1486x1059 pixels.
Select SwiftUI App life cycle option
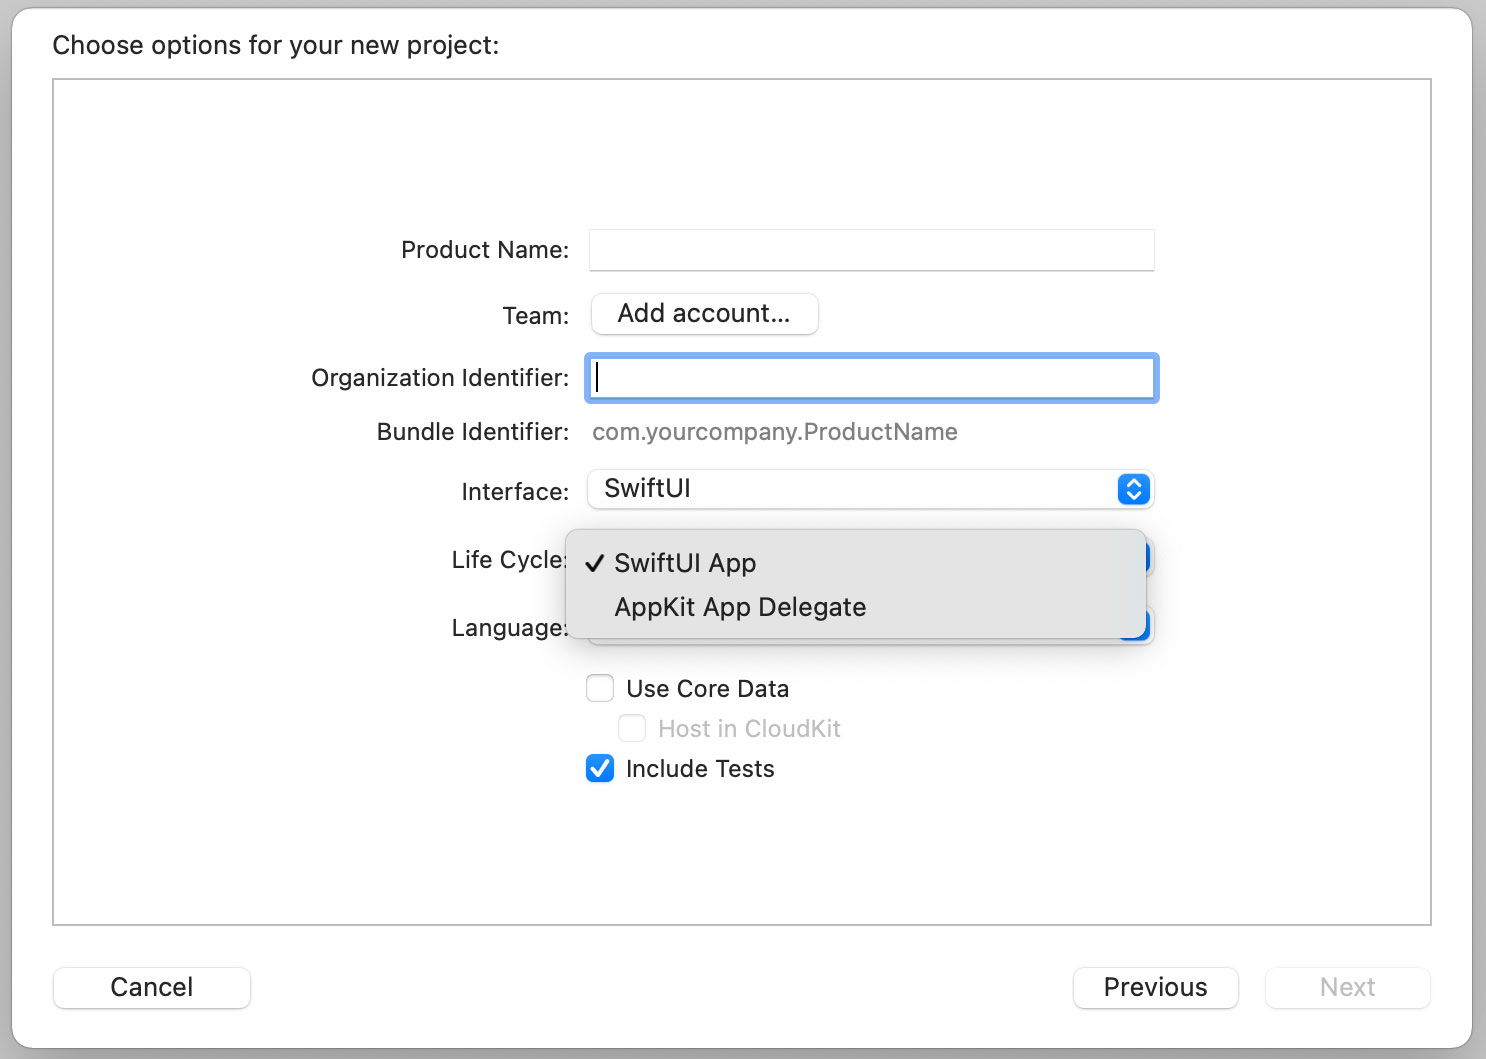[855, 563]
